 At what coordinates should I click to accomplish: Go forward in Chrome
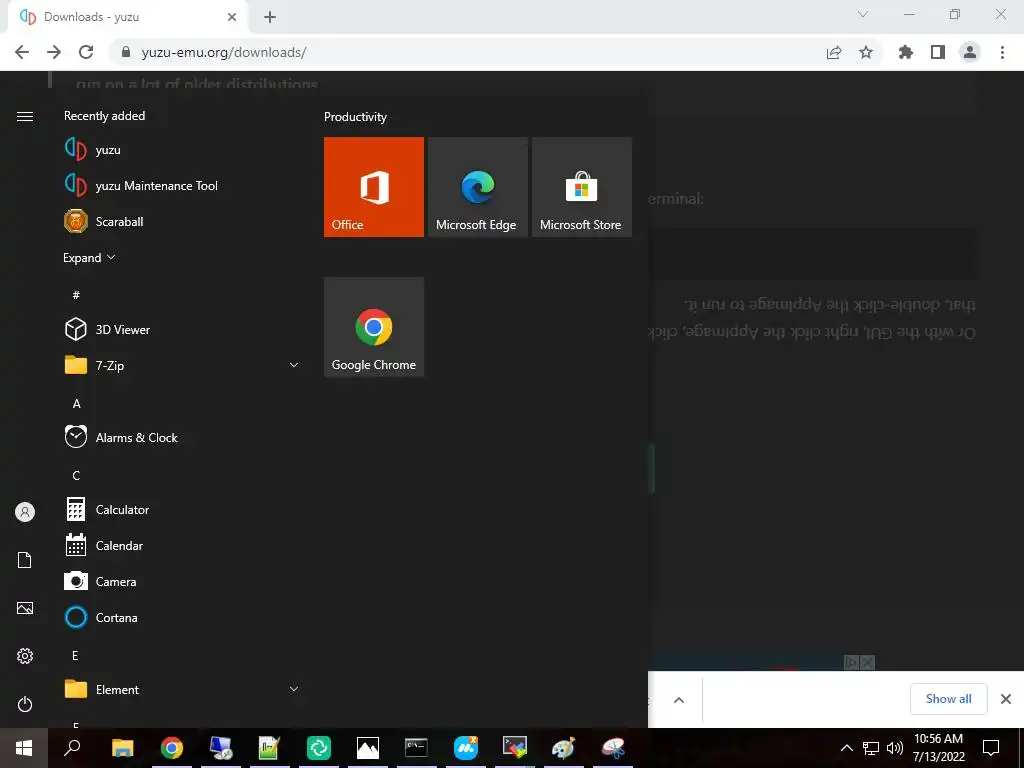54,52
